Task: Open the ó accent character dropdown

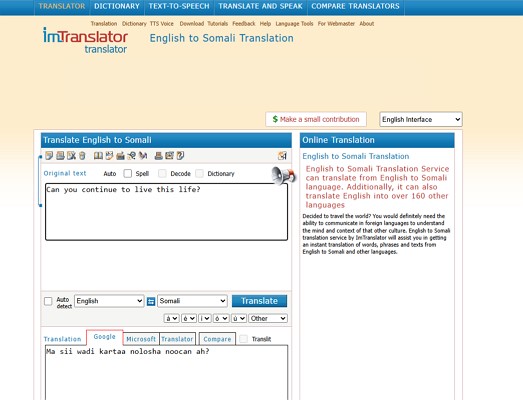Action: (221, 318)
